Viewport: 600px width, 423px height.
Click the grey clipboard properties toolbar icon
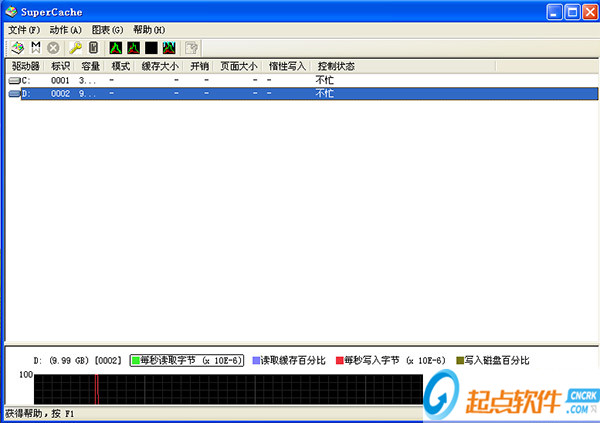93,47
